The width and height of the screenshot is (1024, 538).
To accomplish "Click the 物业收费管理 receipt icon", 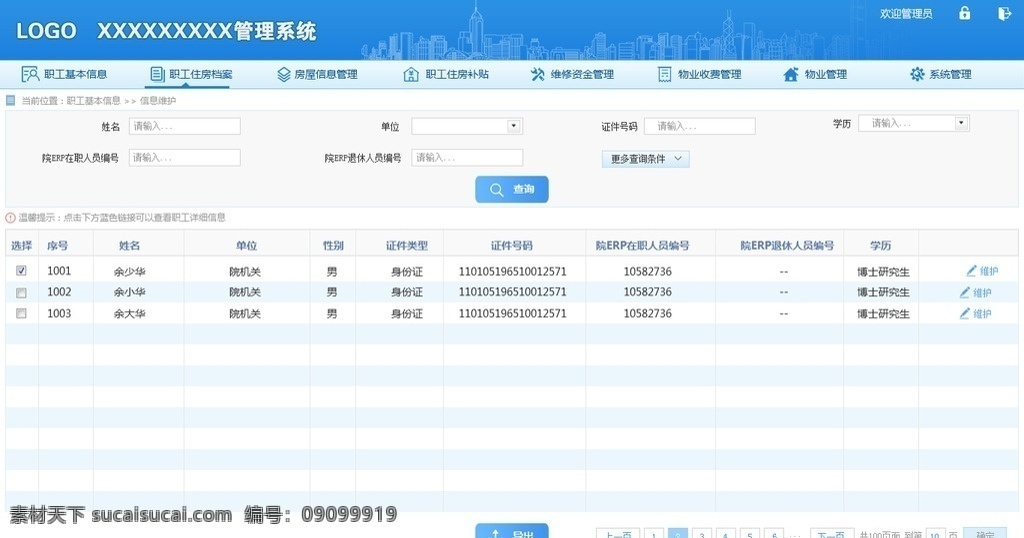I will [x=664, y=74].
